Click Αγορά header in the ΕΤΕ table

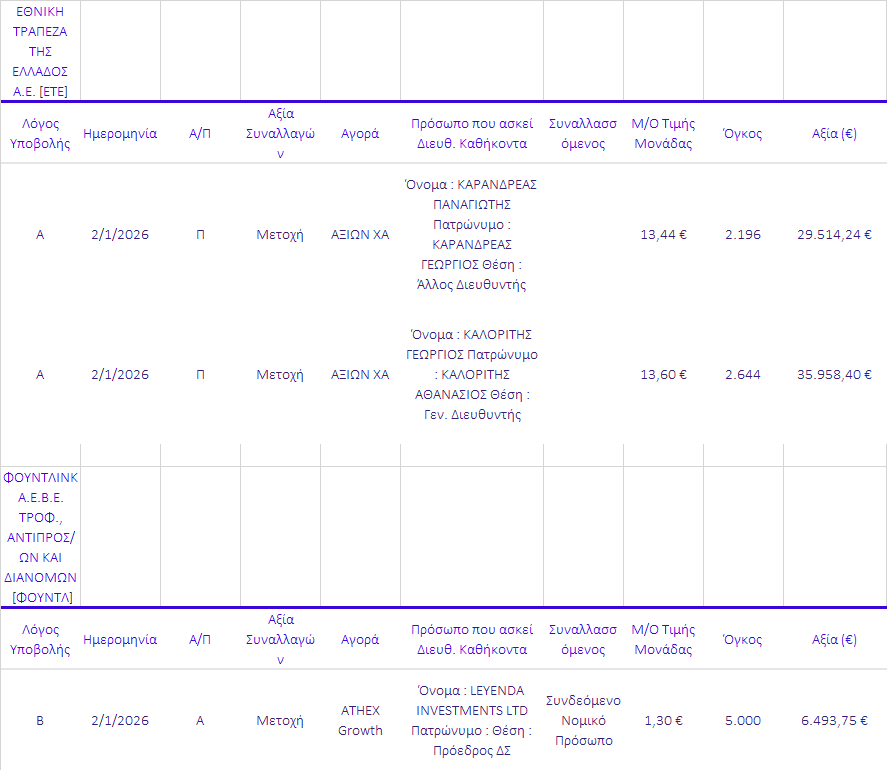[x=360, y=134]
